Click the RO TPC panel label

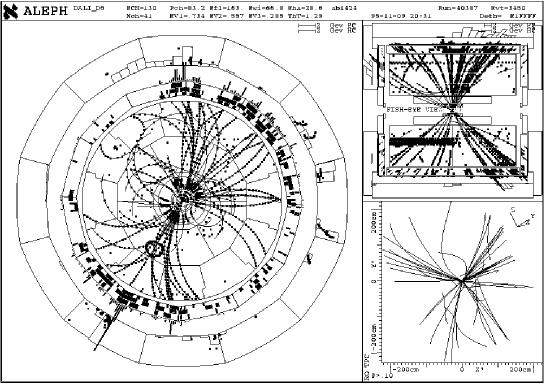(367, 365)
